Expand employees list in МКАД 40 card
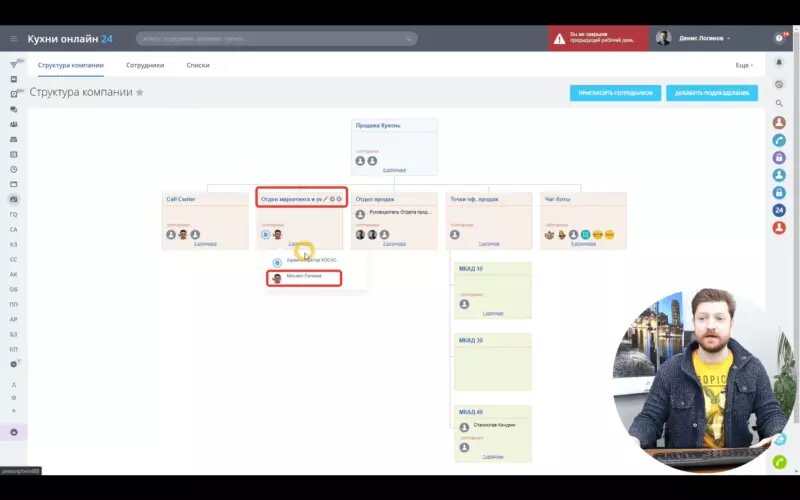Viewport: 800px width, 500px height. click(x=493, y=457)
